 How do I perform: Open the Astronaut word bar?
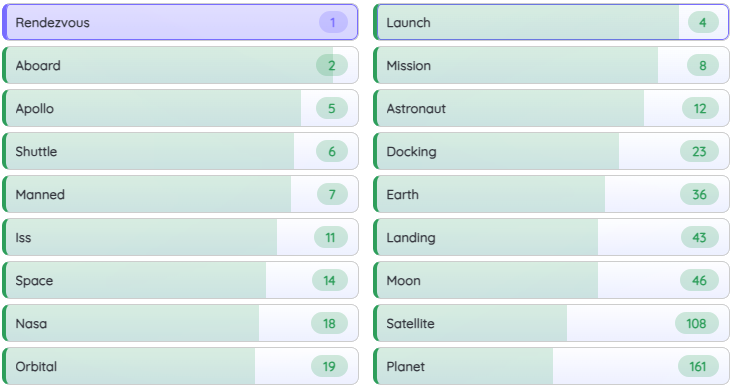551,108
